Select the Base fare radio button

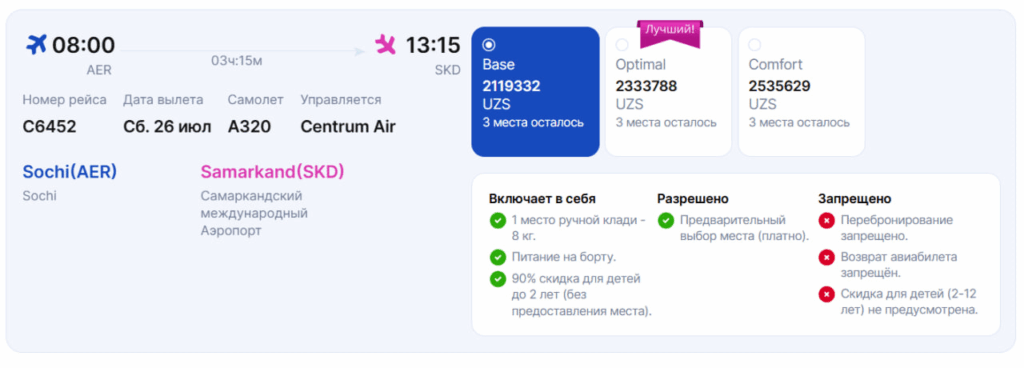pyautogui.click(x=488, y=45)
